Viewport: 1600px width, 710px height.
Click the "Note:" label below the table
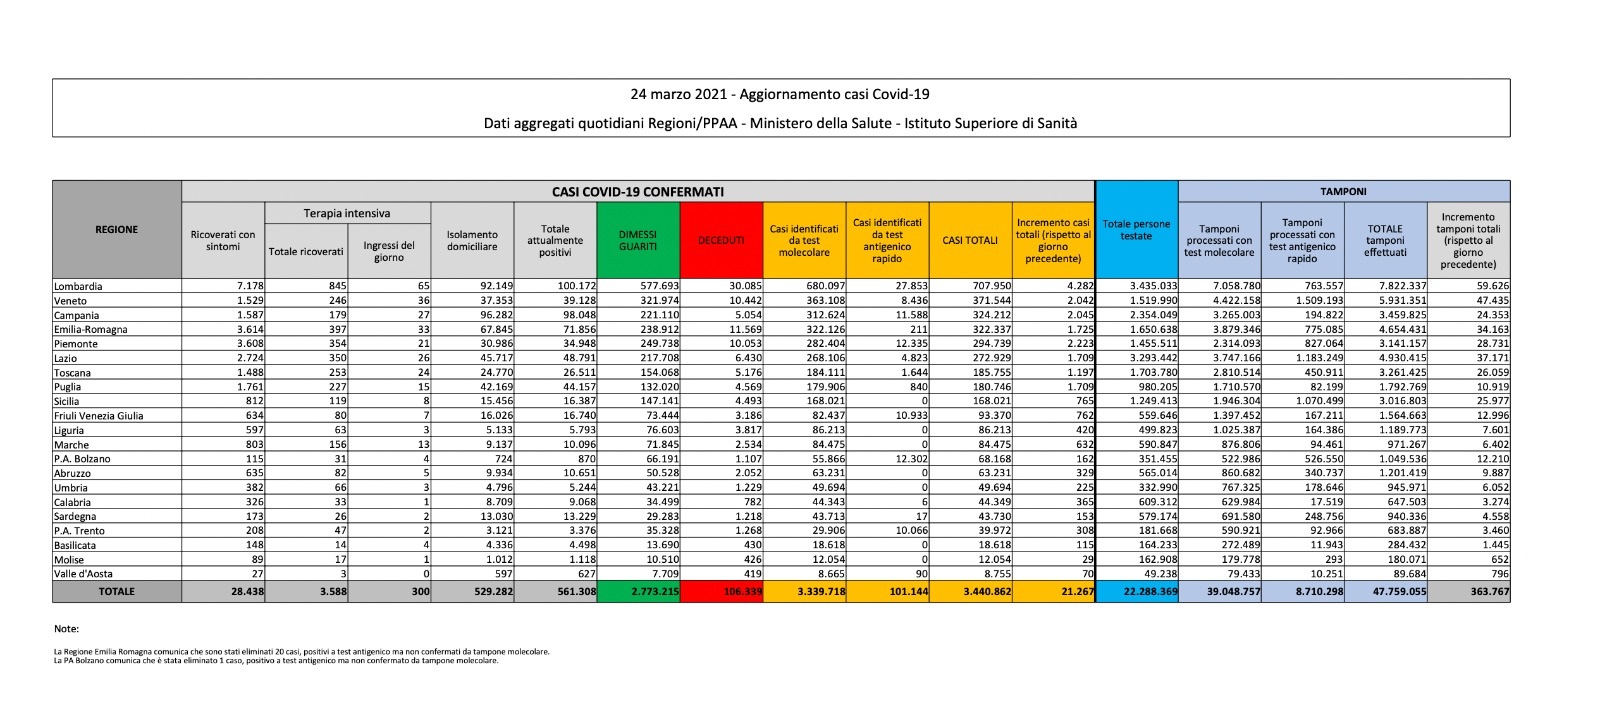click(66, 629)
